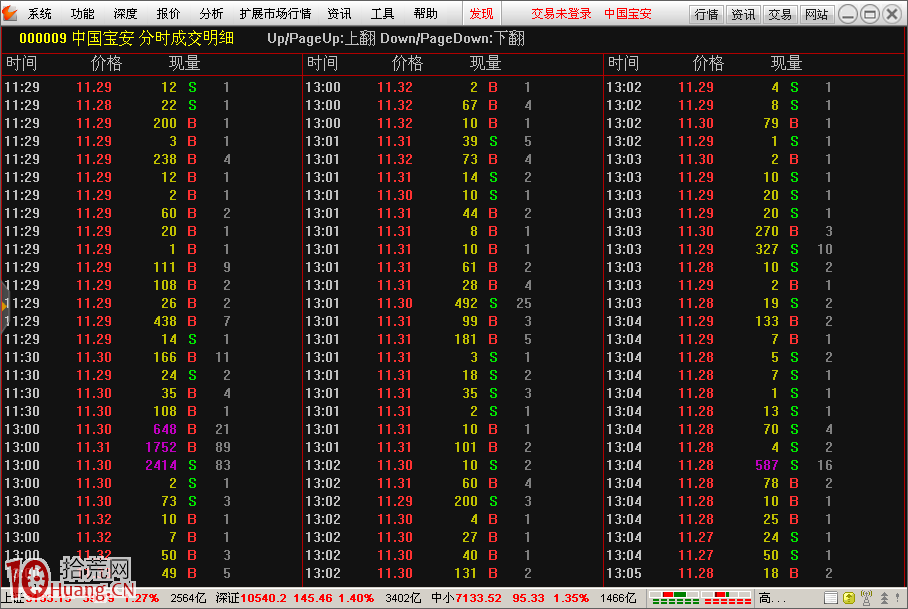Screen dimensions: 908x609
Task: Select the 11:30 trade with volume 166
Action: tap(152, 357)
